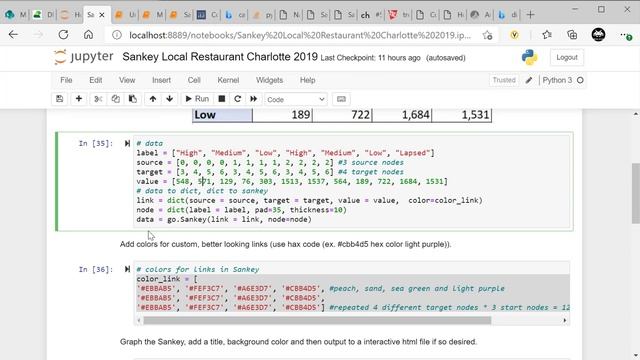Click the table cell with value 722

pos(342,115)
